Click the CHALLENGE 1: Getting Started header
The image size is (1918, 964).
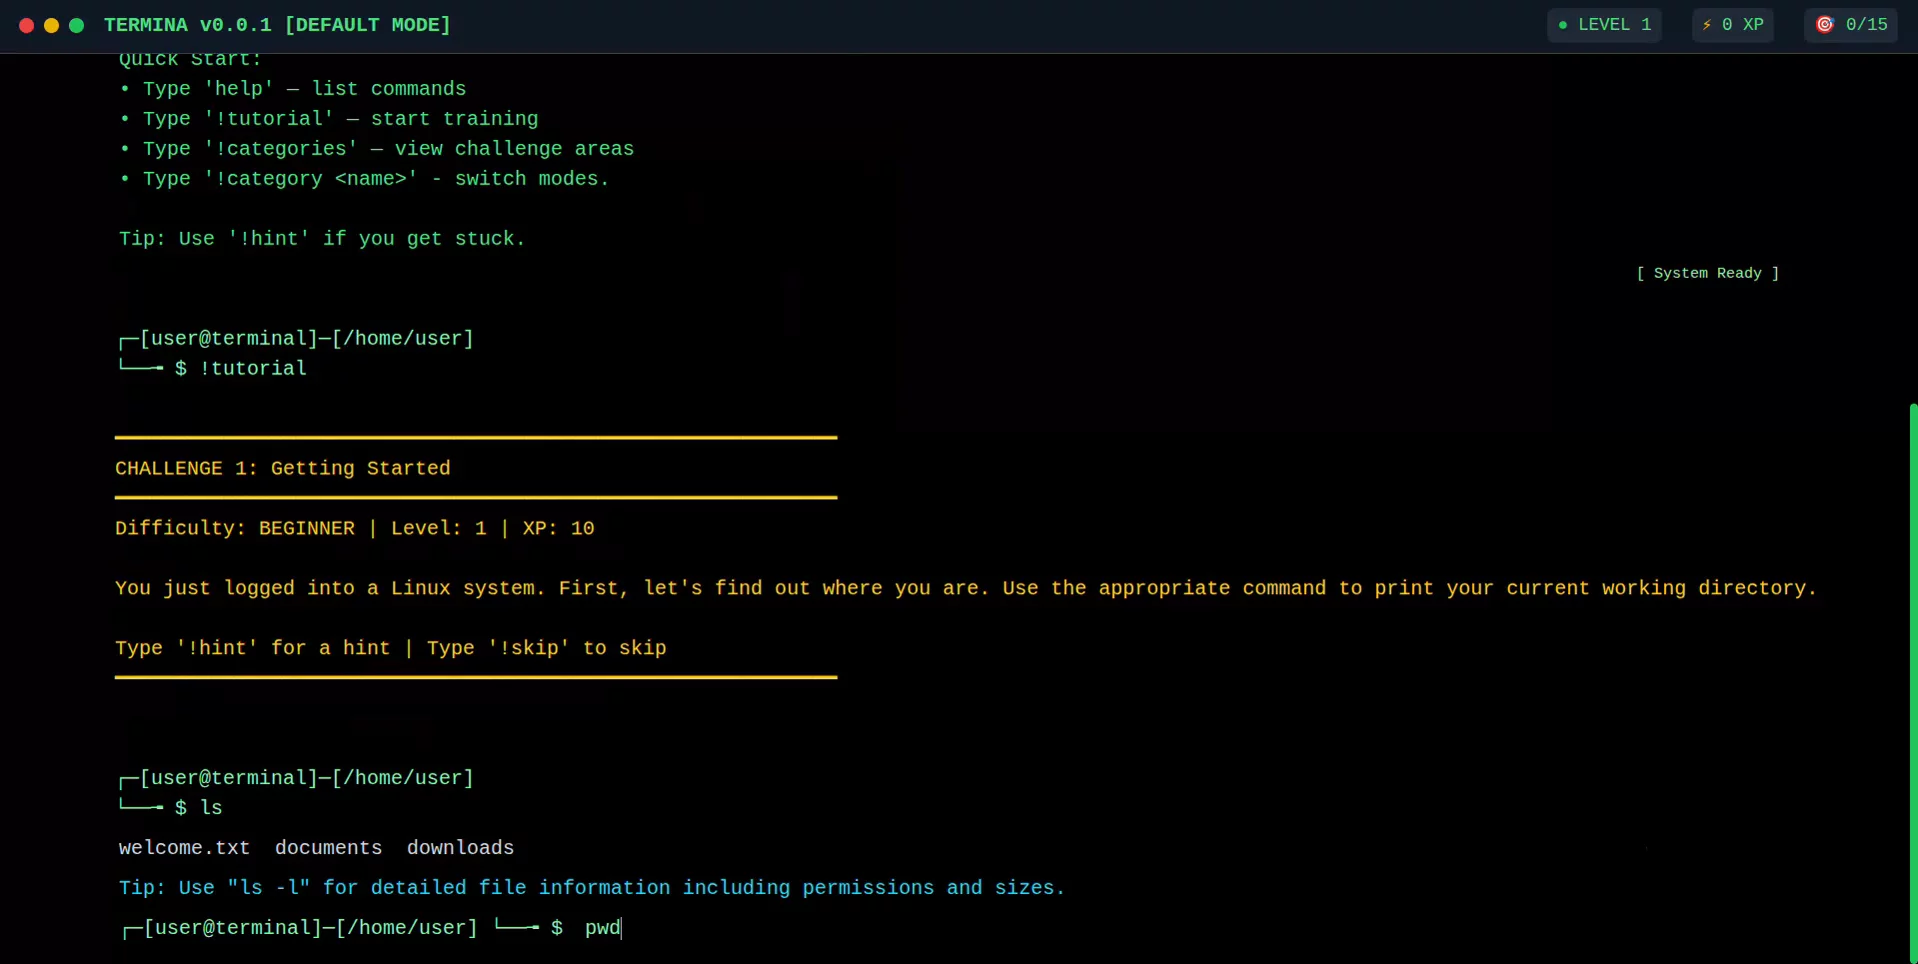pos(283,469)
